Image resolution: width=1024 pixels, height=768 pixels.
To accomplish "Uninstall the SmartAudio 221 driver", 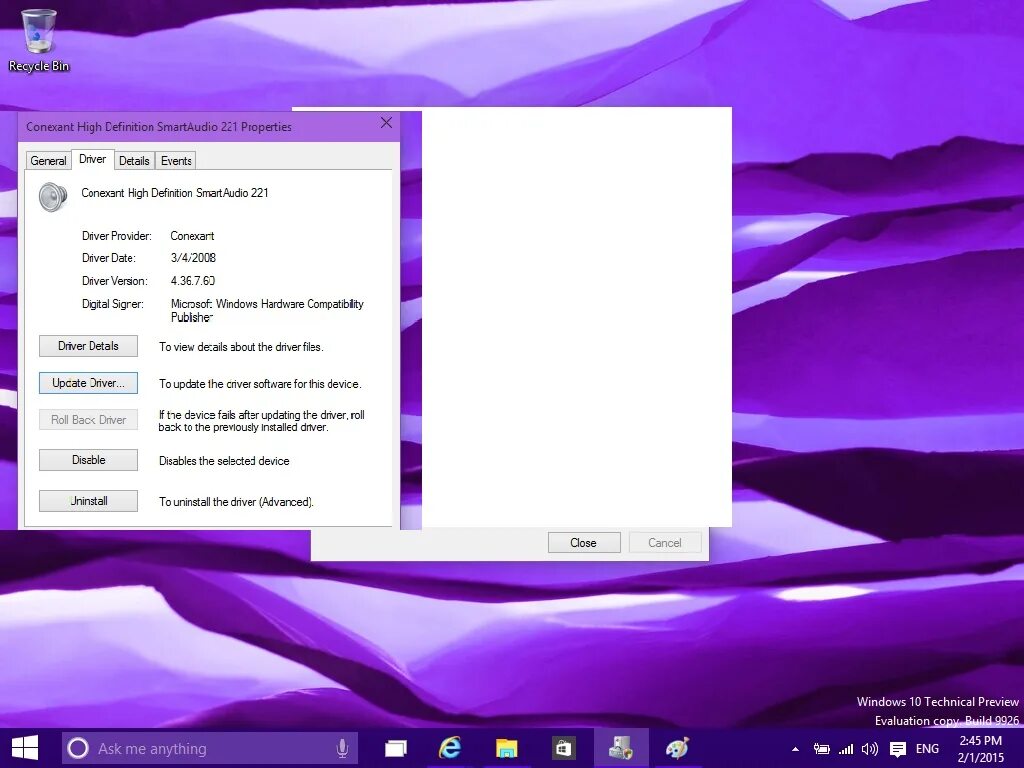I will pyautogui.click(x=88, y=501).
